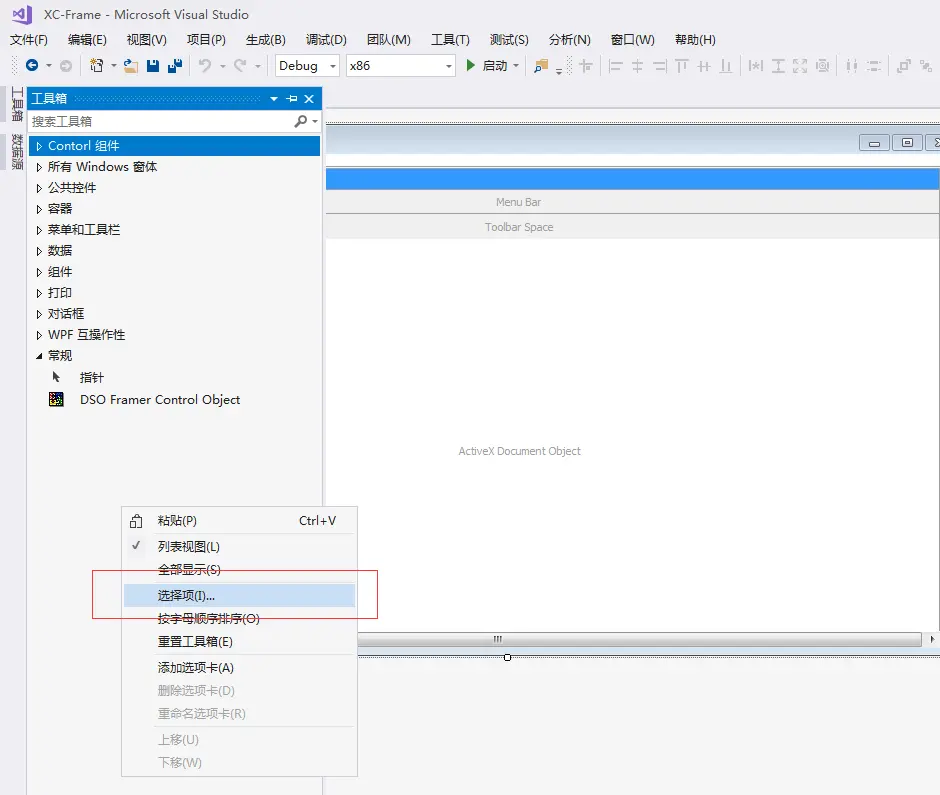Open the 帮助(H) menu
The height and width of the screenshot is (795, 940).
click(695, 40)
